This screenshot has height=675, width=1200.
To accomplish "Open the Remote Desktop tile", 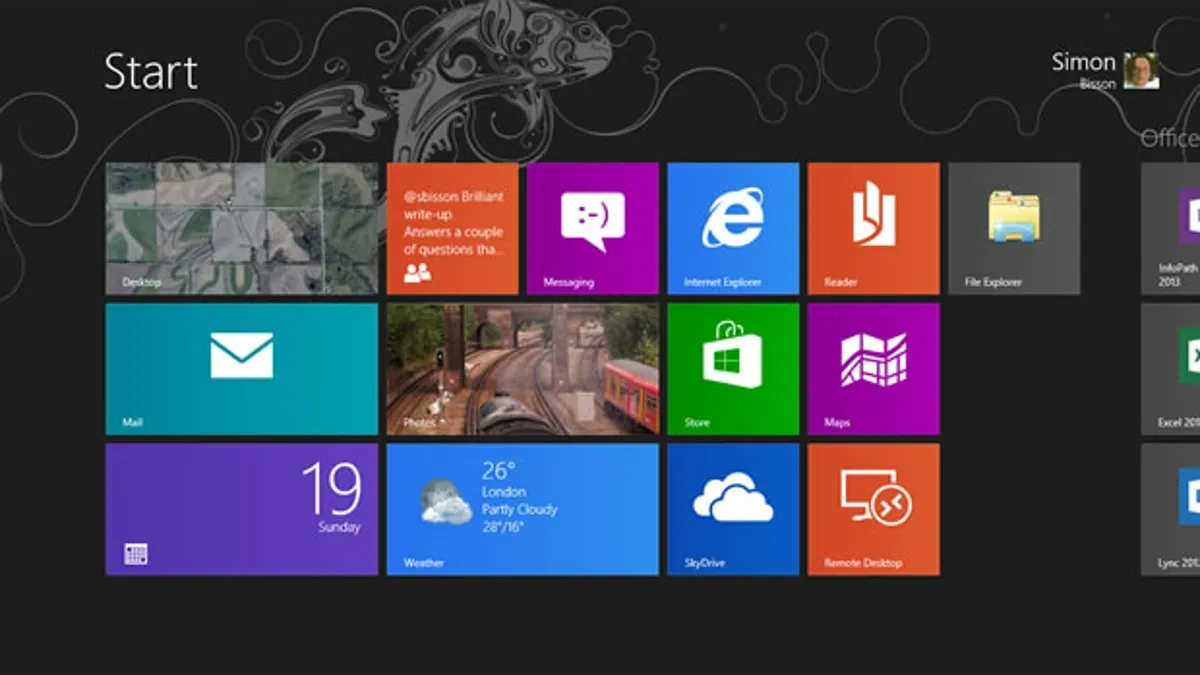I will pyautogui.click(x=873, y=509).
